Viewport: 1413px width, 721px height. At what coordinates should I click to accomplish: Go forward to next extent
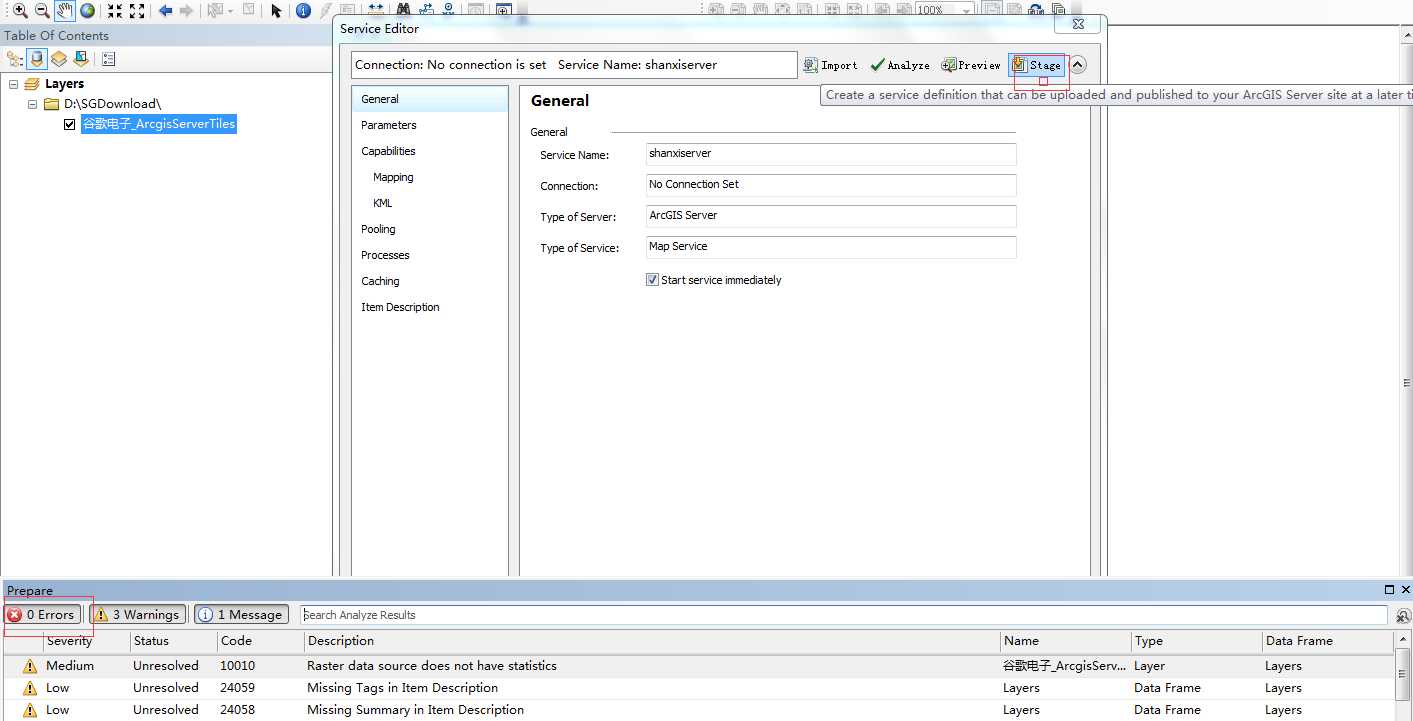coord(186,11)
